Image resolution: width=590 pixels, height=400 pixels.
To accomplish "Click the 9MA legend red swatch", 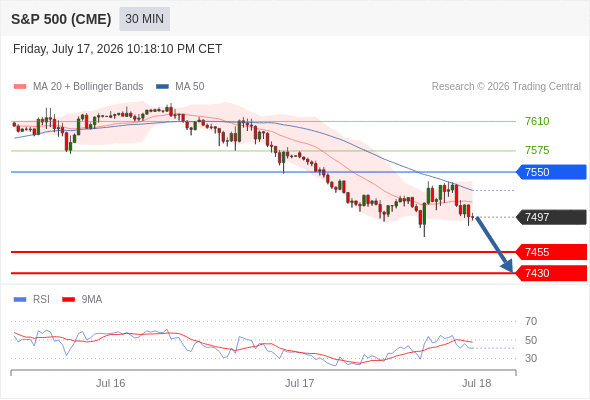I will tap(68, 300).
